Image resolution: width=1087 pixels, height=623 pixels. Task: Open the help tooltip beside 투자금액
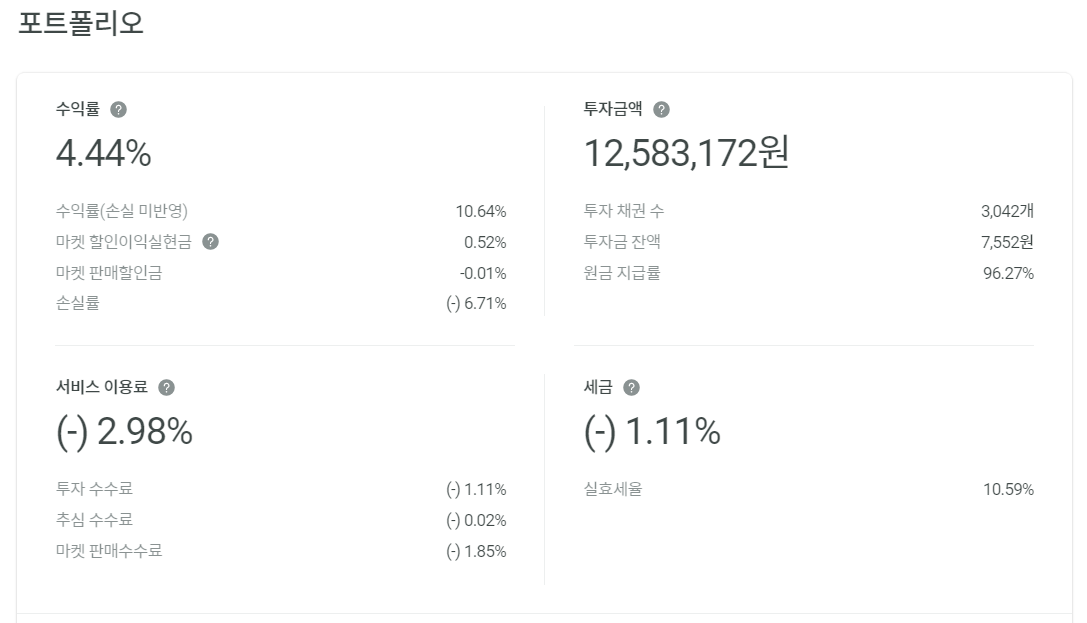tap(661, 109)
